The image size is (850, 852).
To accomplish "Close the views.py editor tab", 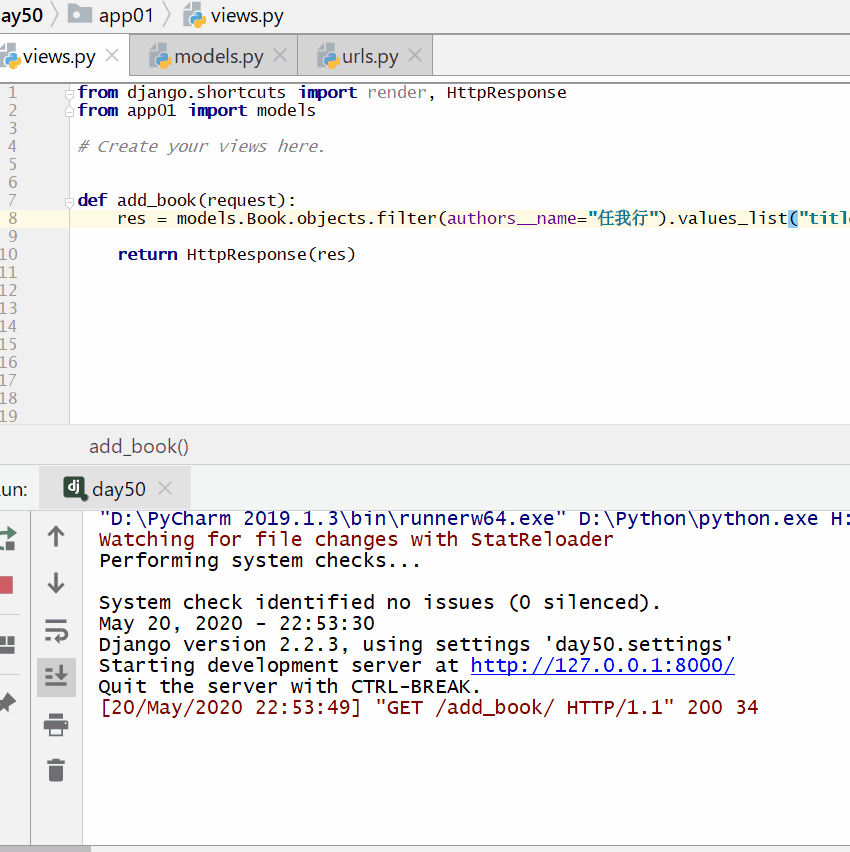I will coord(112,56).
